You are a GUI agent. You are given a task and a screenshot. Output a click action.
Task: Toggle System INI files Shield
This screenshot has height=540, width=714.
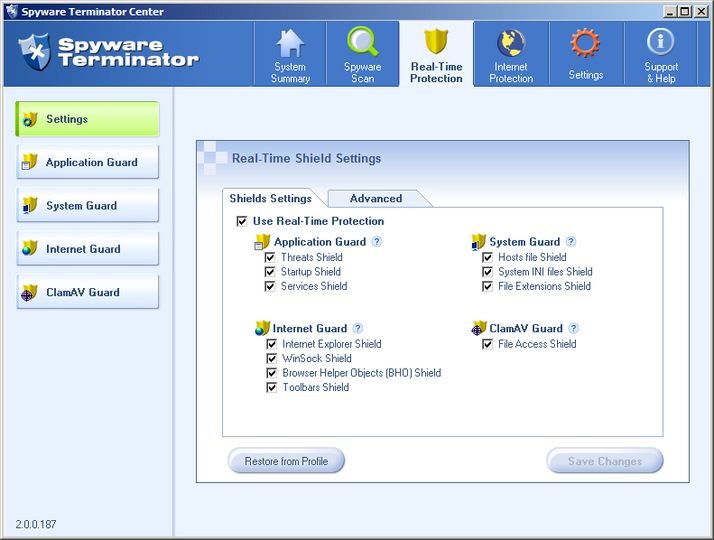(487, 272)
